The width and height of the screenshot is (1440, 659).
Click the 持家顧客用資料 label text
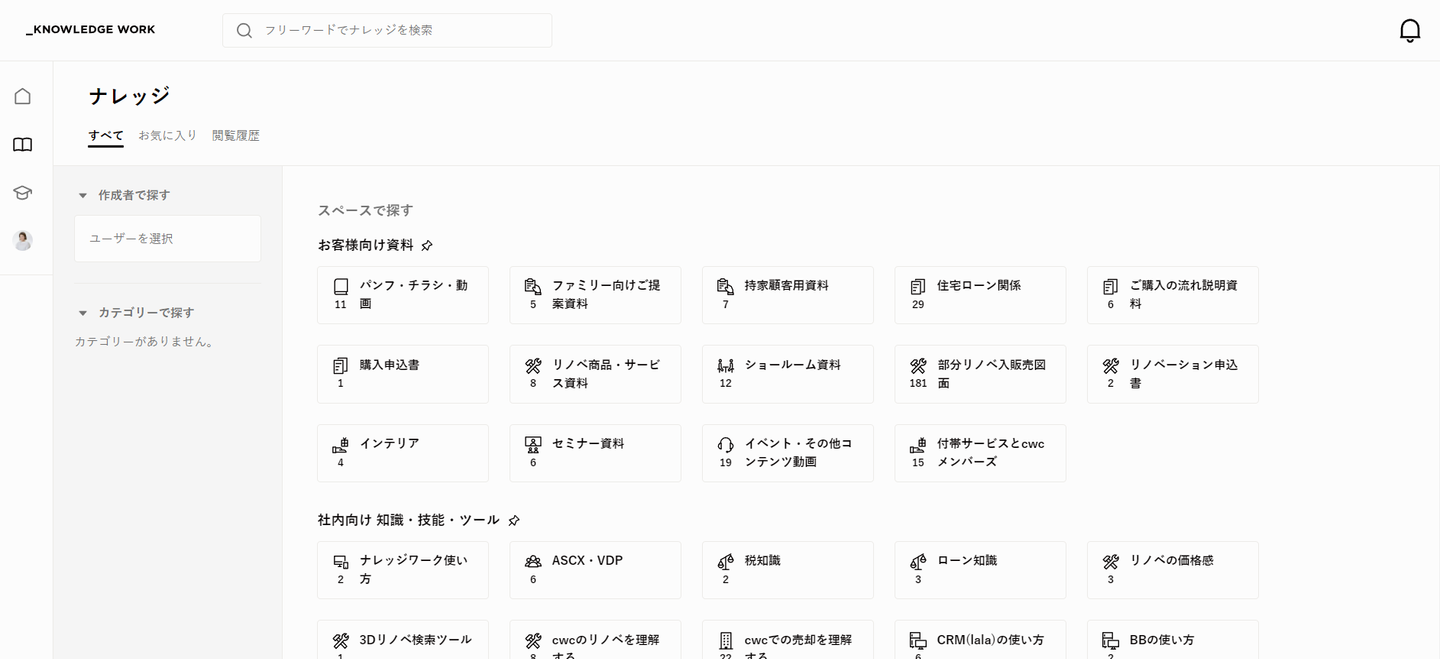787,286
